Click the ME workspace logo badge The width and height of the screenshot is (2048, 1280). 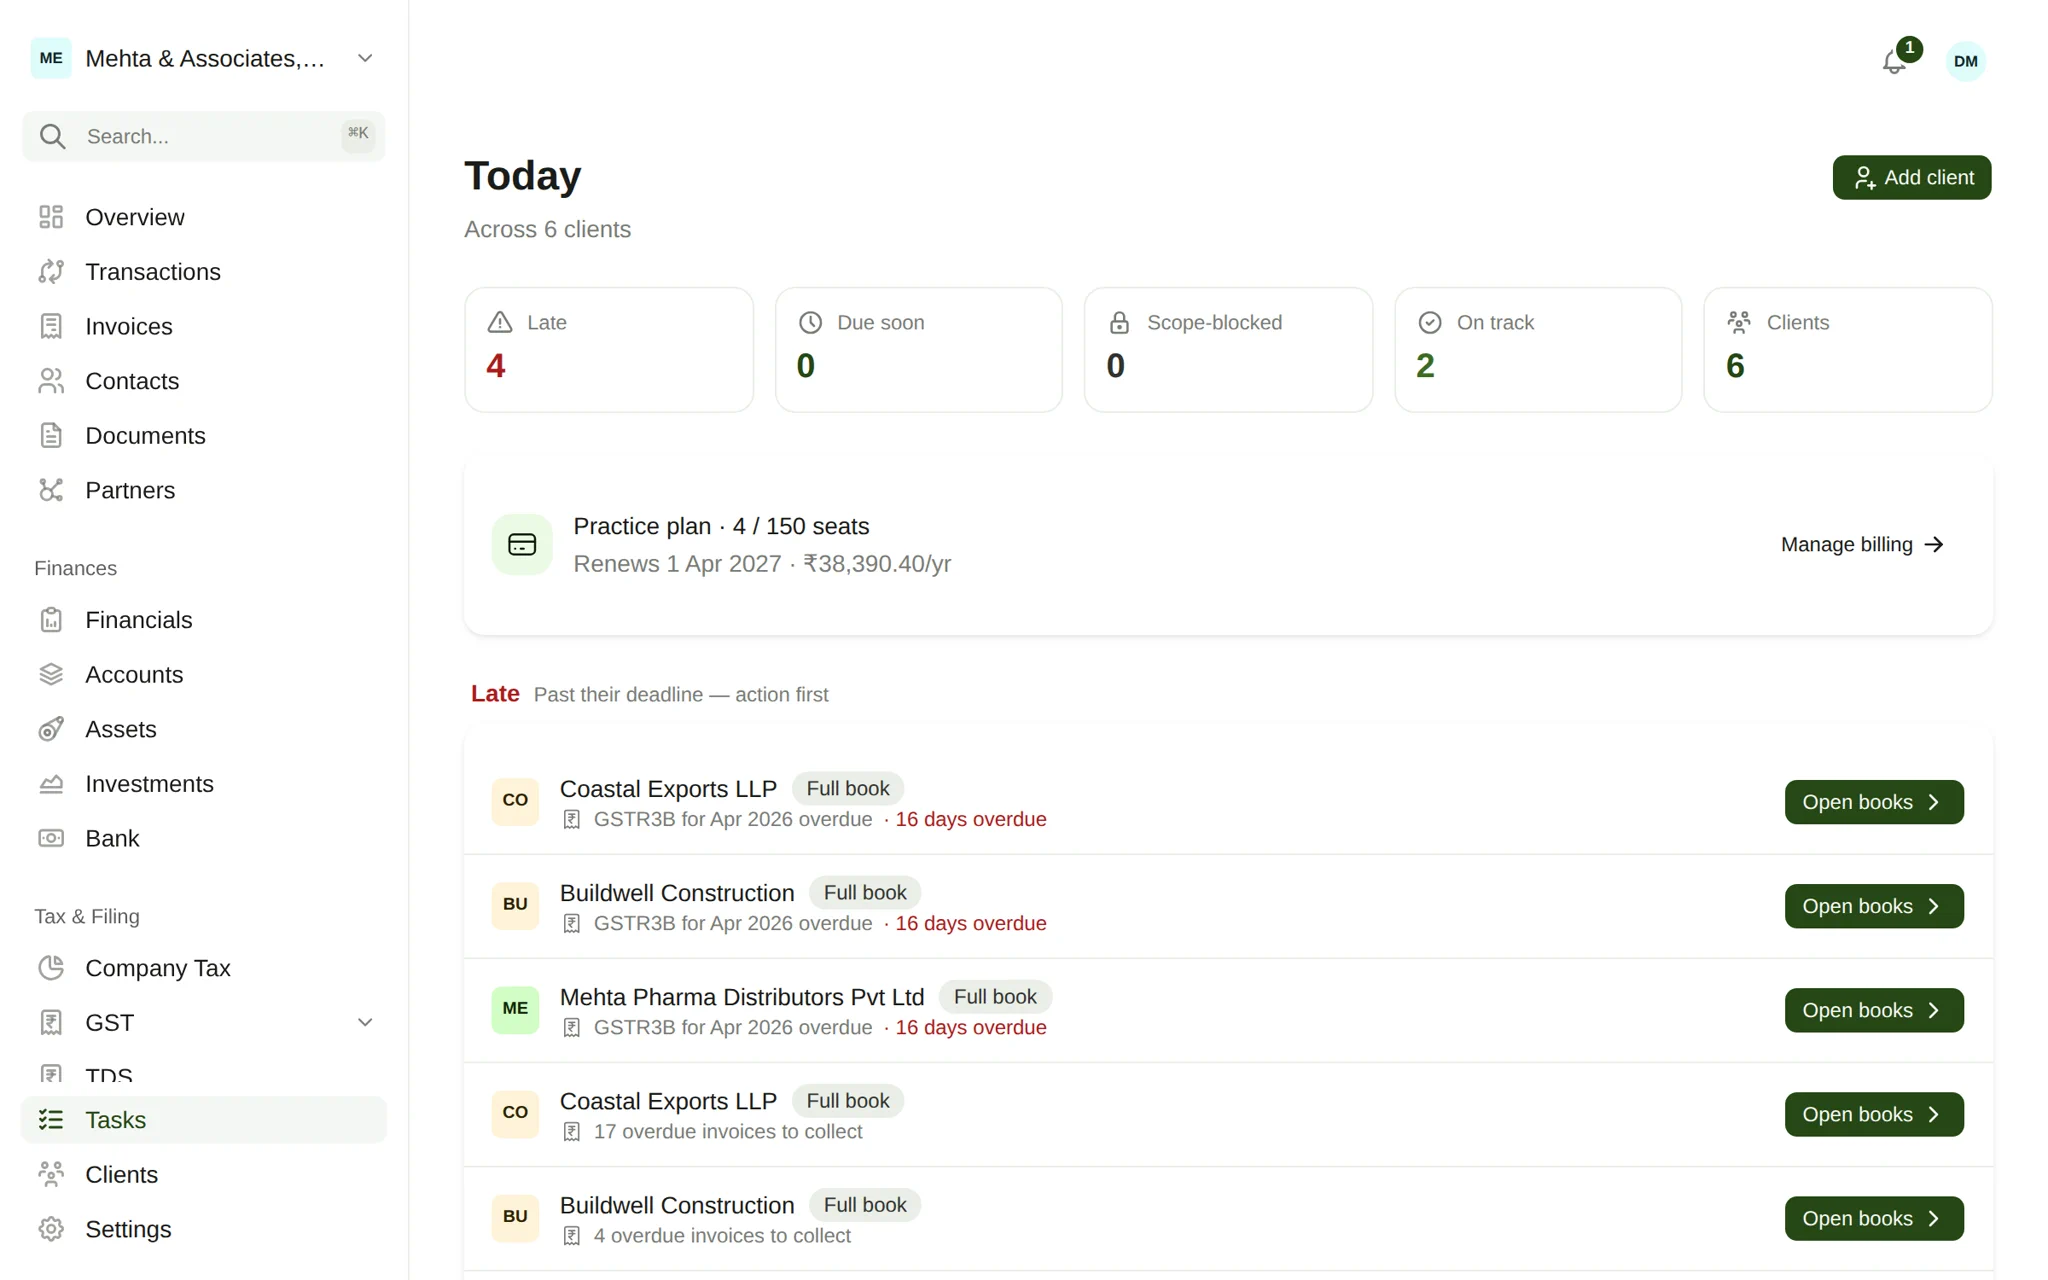click(x=51, y=58)
